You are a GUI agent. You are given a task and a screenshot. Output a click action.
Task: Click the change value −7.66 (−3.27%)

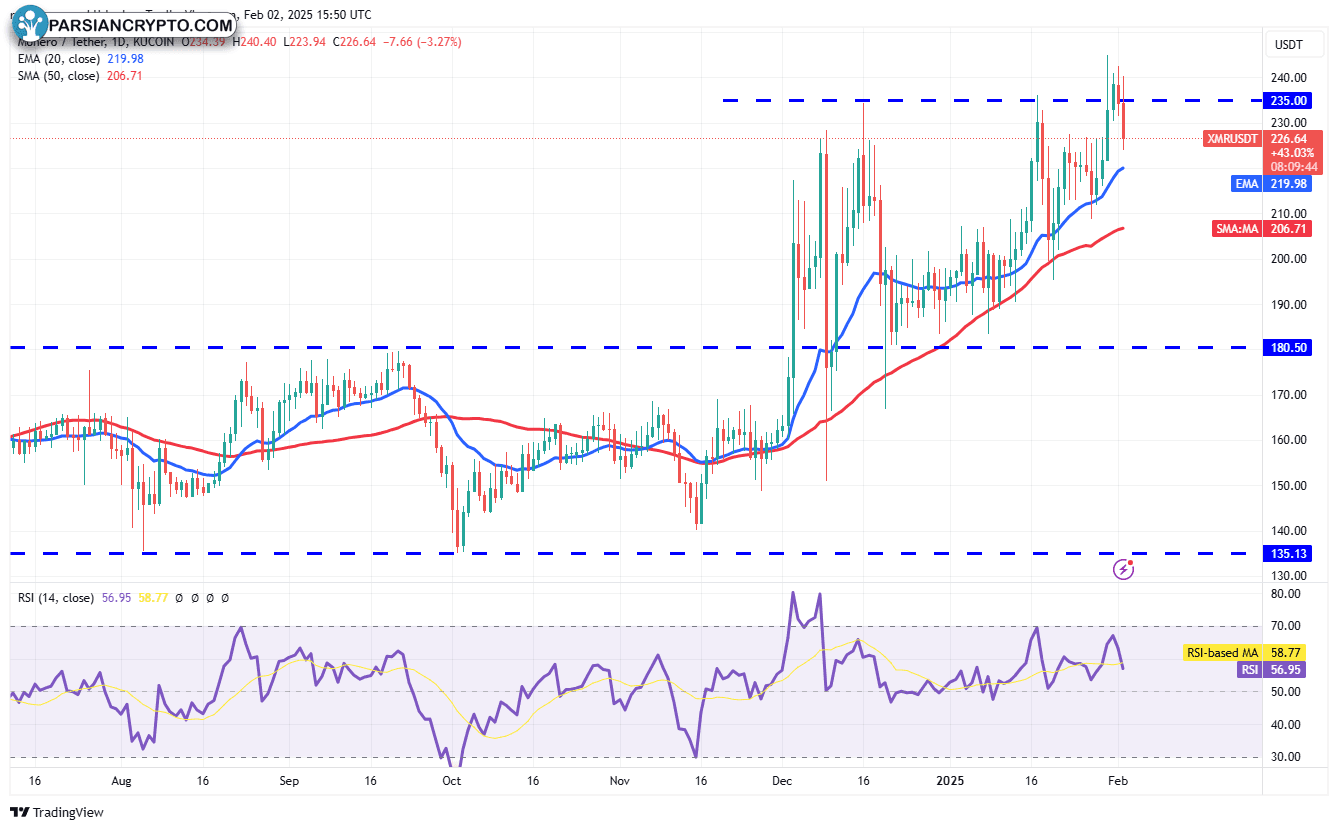coord(424,43)
